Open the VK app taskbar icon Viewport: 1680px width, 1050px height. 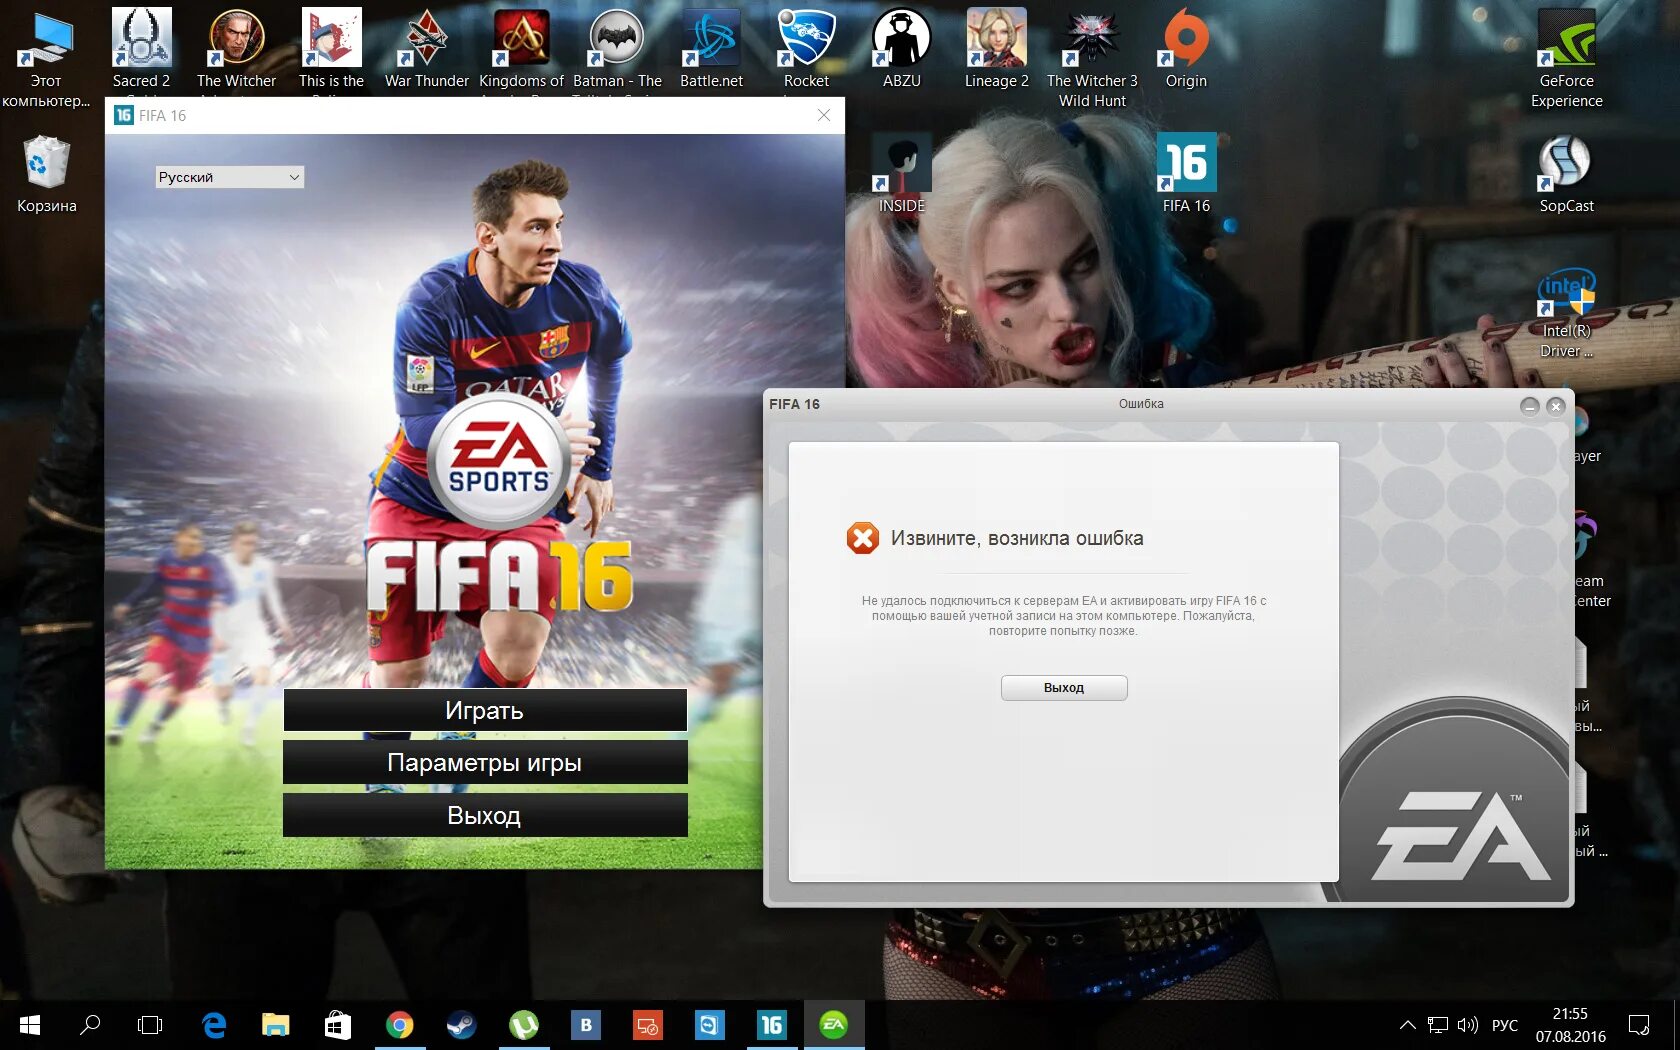586,1025
